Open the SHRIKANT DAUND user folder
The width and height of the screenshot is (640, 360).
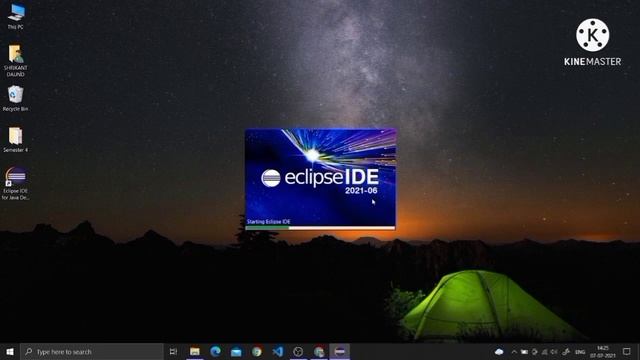tap(16, 60)
